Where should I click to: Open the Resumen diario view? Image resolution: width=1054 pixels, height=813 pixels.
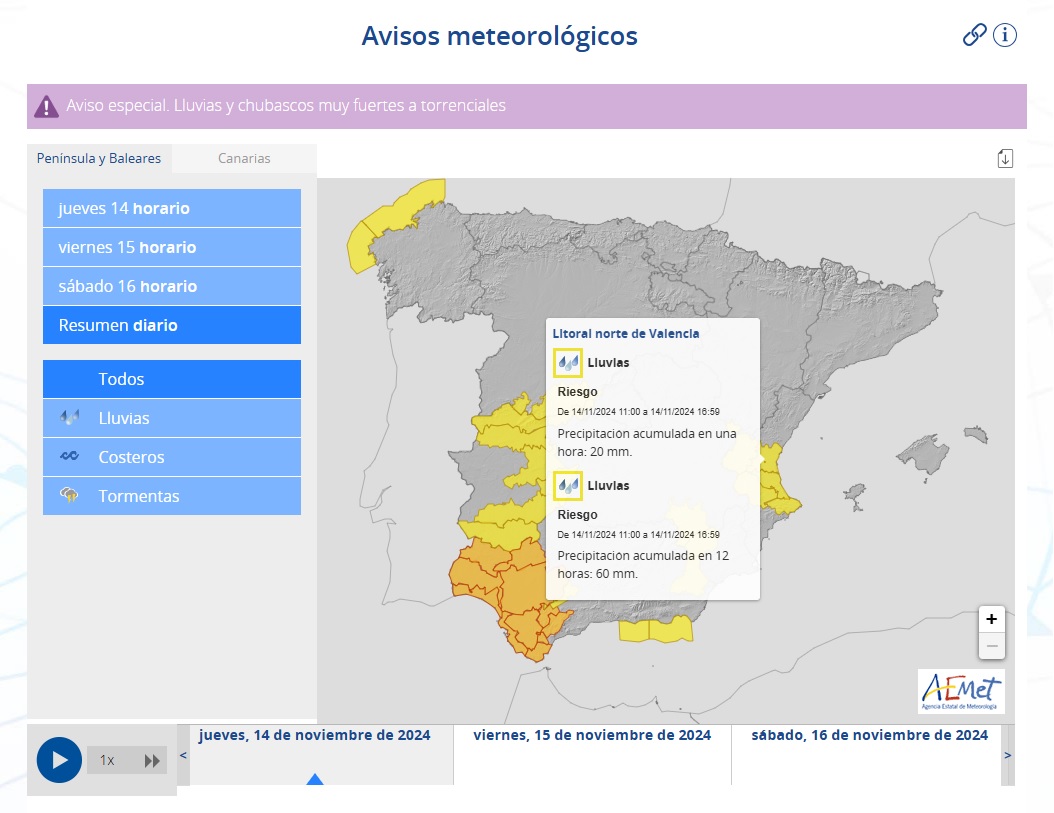pos(172,325)
